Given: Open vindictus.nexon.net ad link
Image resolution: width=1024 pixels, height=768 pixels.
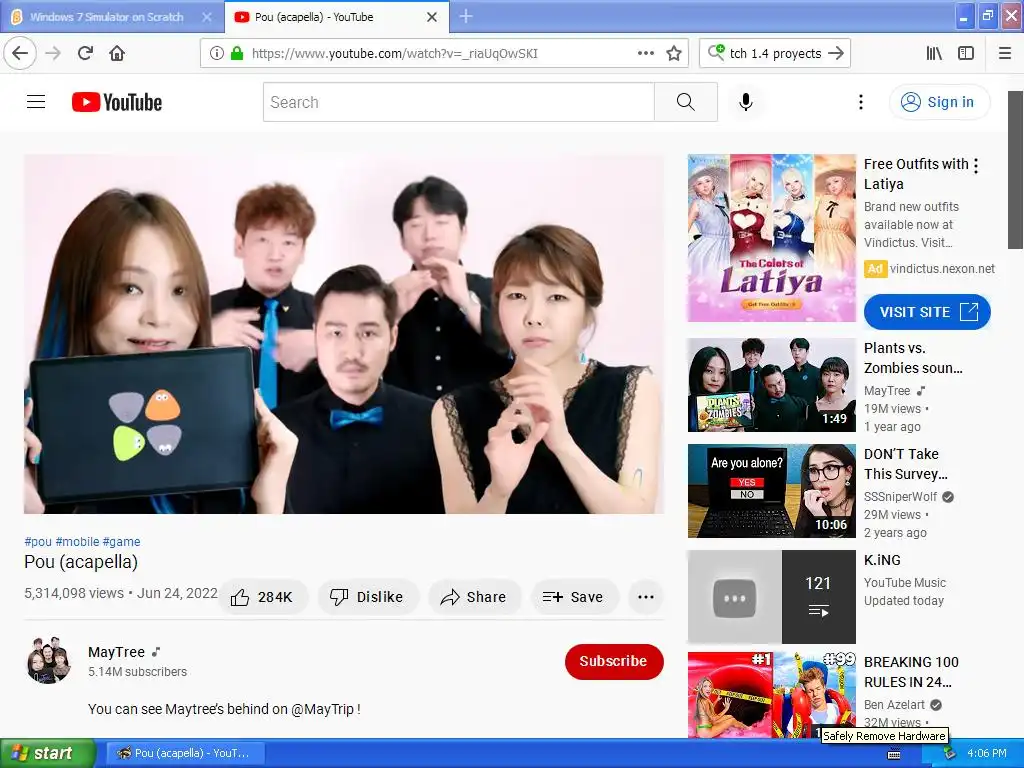Looking at the screenshot, I should [x=942, y=268].
